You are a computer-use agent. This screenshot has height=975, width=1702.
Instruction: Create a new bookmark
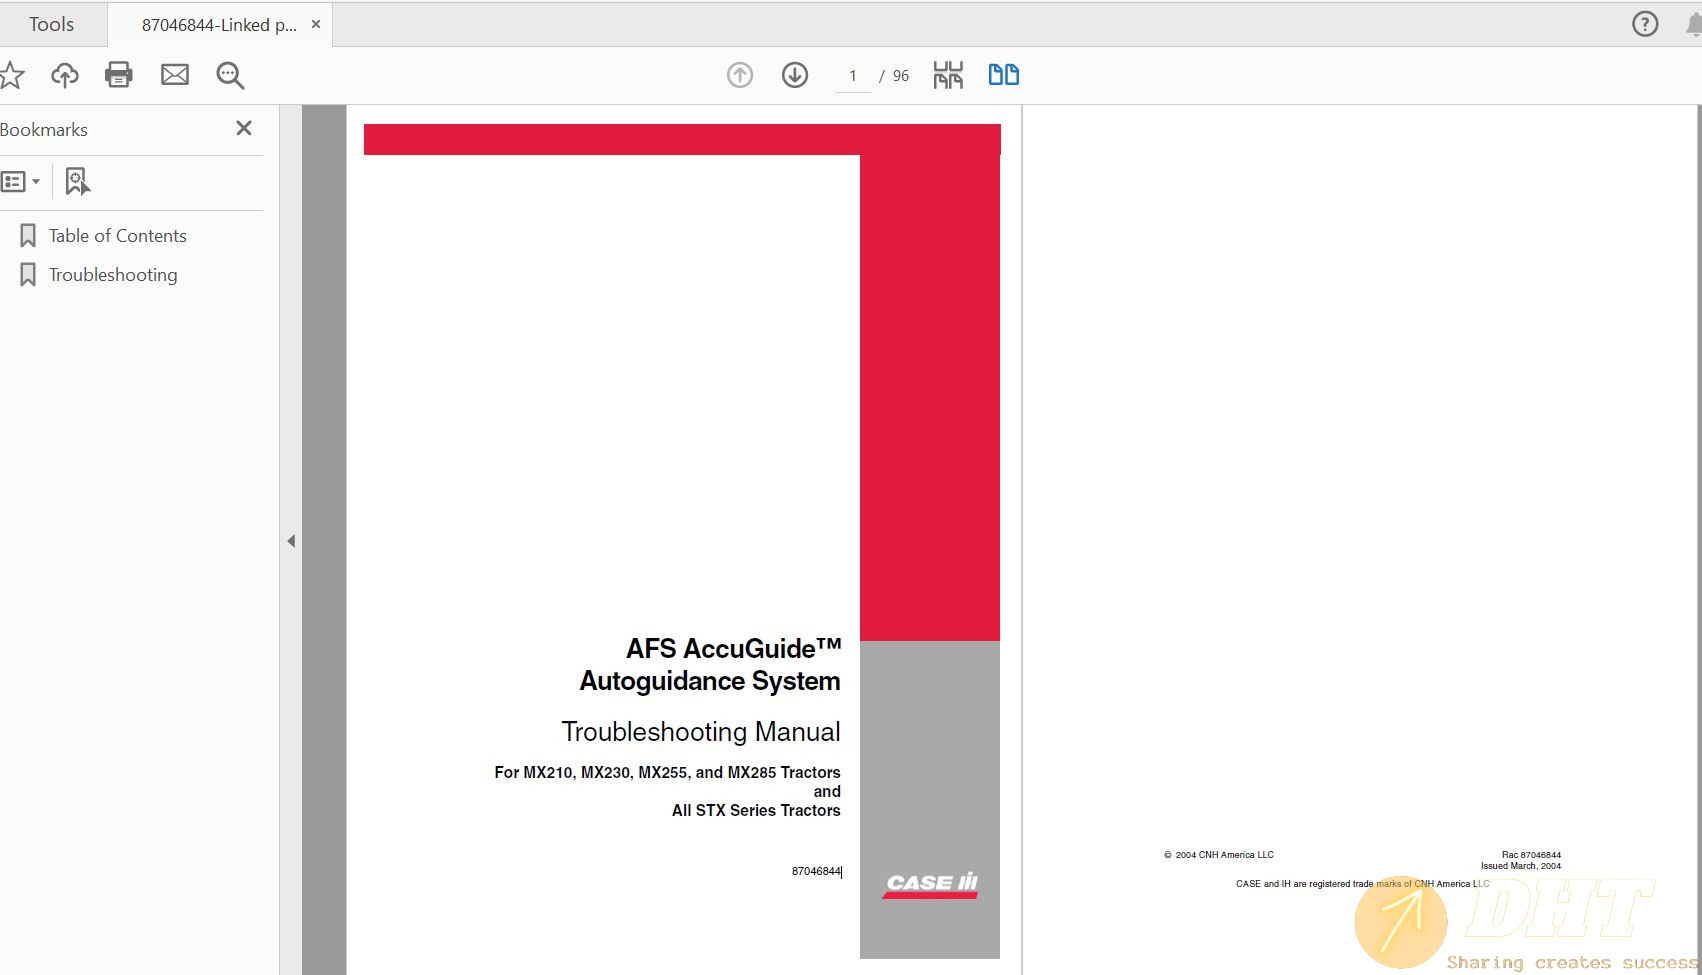[77, 181]
